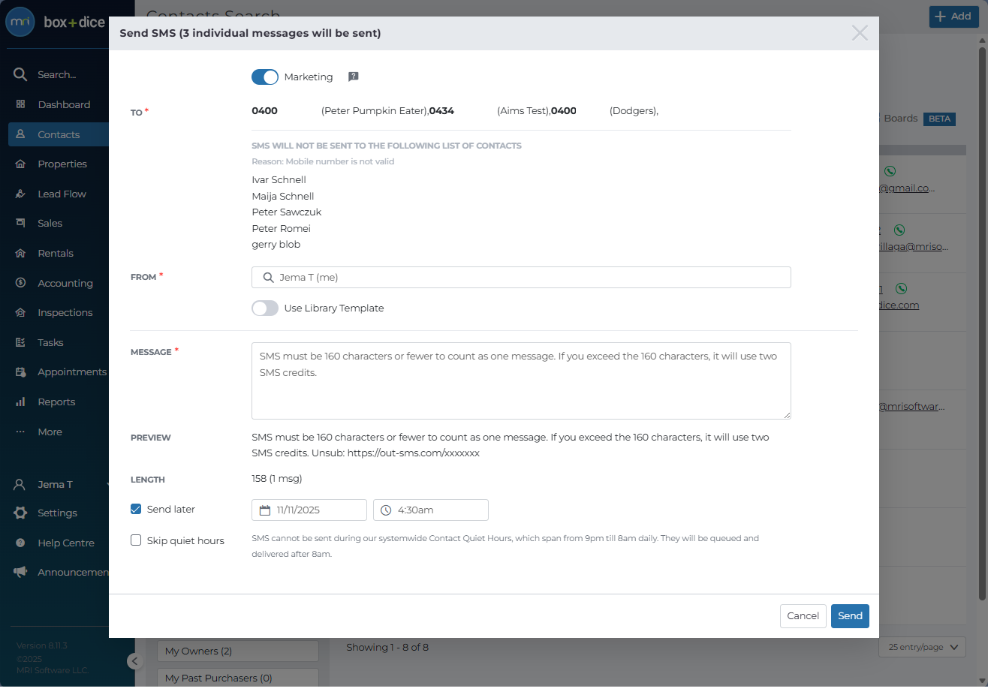Click the 158 (1 msg) length value
This screenshot has width=988, height=687.
pos(277,478)
